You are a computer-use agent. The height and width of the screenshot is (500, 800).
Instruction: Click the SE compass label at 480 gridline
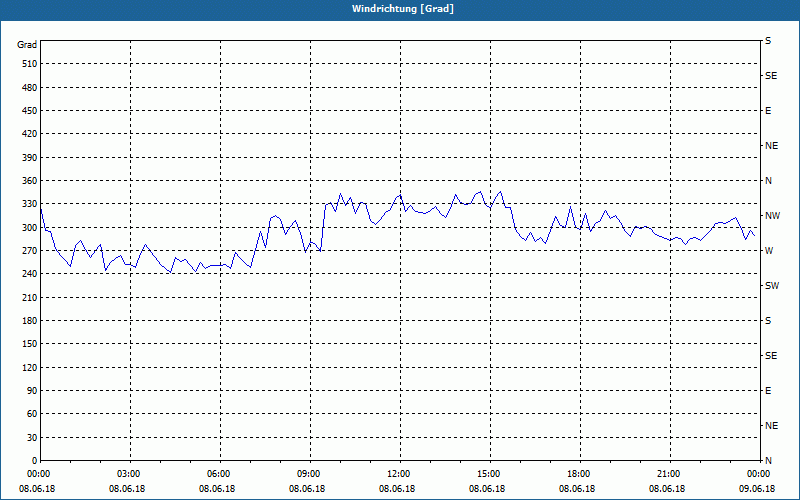[771, 76]
